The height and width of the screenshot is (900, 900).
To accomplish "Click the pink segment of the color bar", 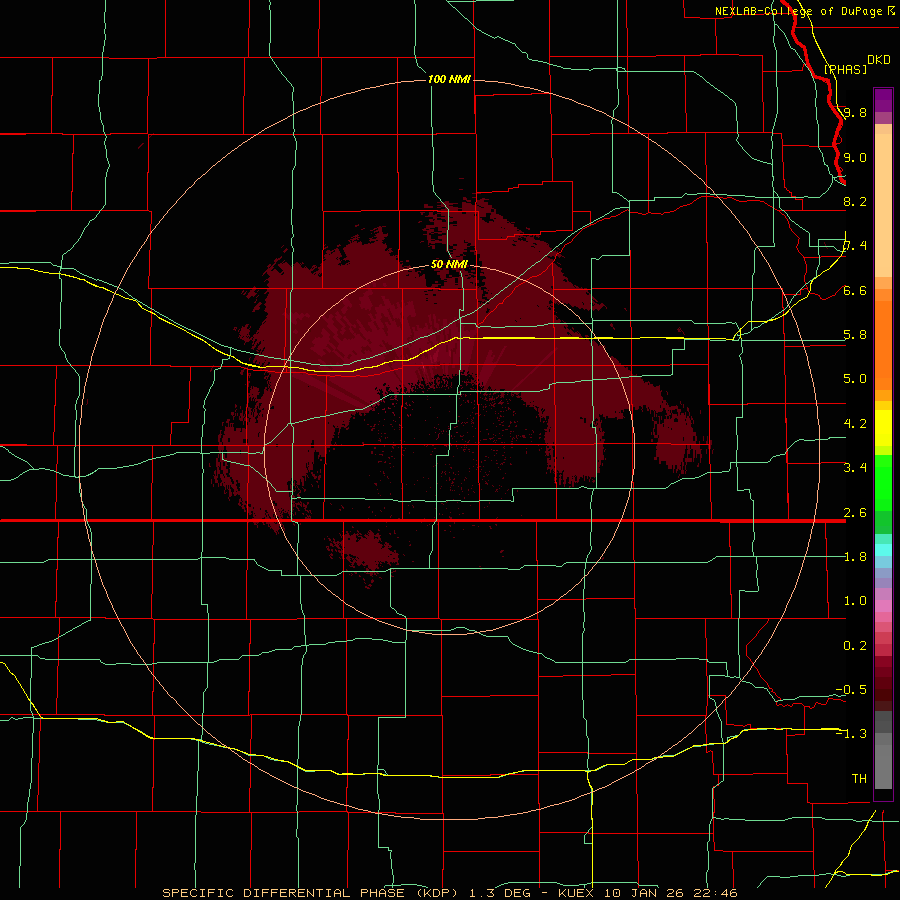I will click(883, 606).
